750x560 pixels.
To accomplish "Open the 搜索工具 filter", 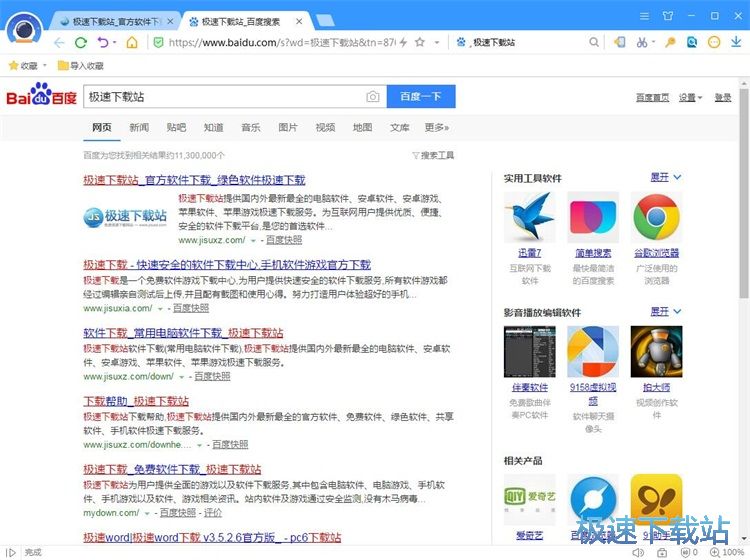I will pyautogui.click(x=433, y=155).
